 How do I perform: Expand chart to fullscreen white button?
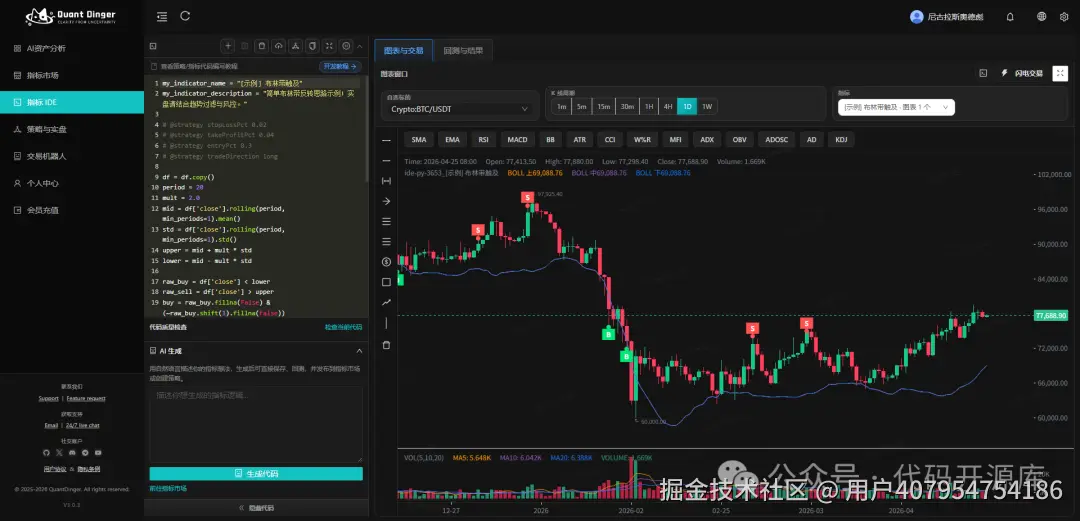1060,73
